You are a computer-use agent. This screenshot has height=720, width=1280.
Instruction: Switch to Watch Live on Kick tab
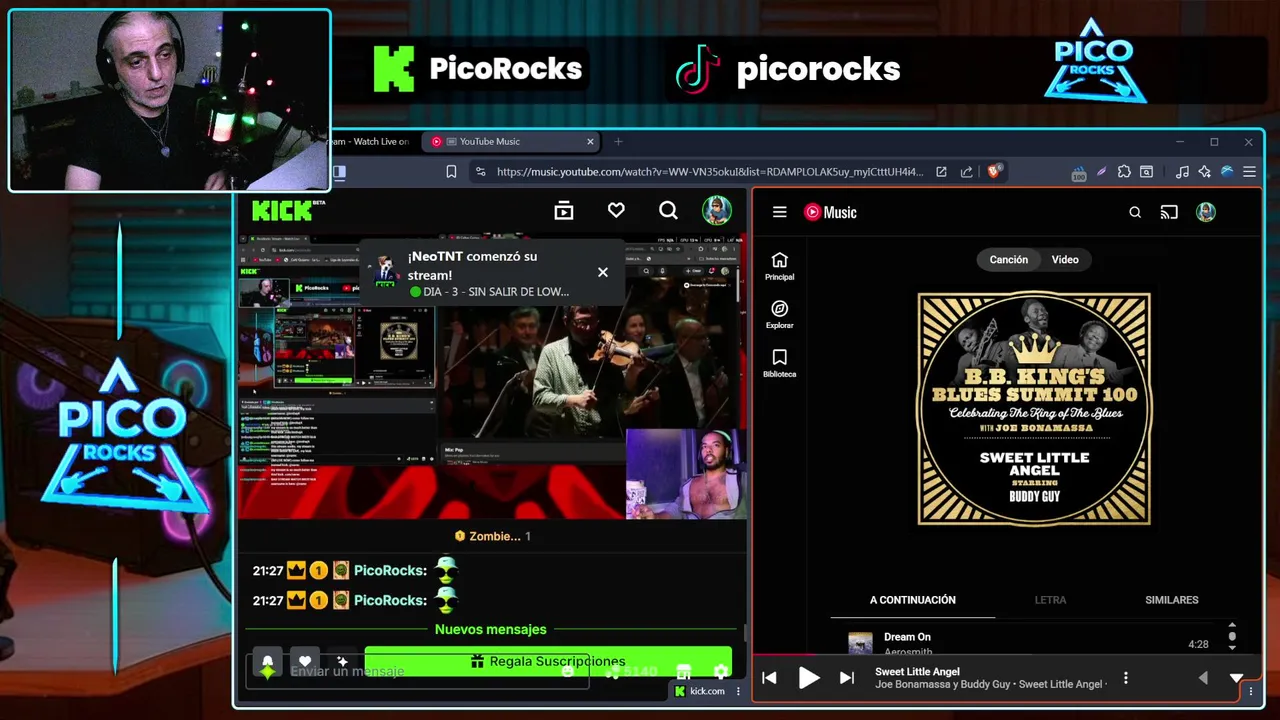370,142
